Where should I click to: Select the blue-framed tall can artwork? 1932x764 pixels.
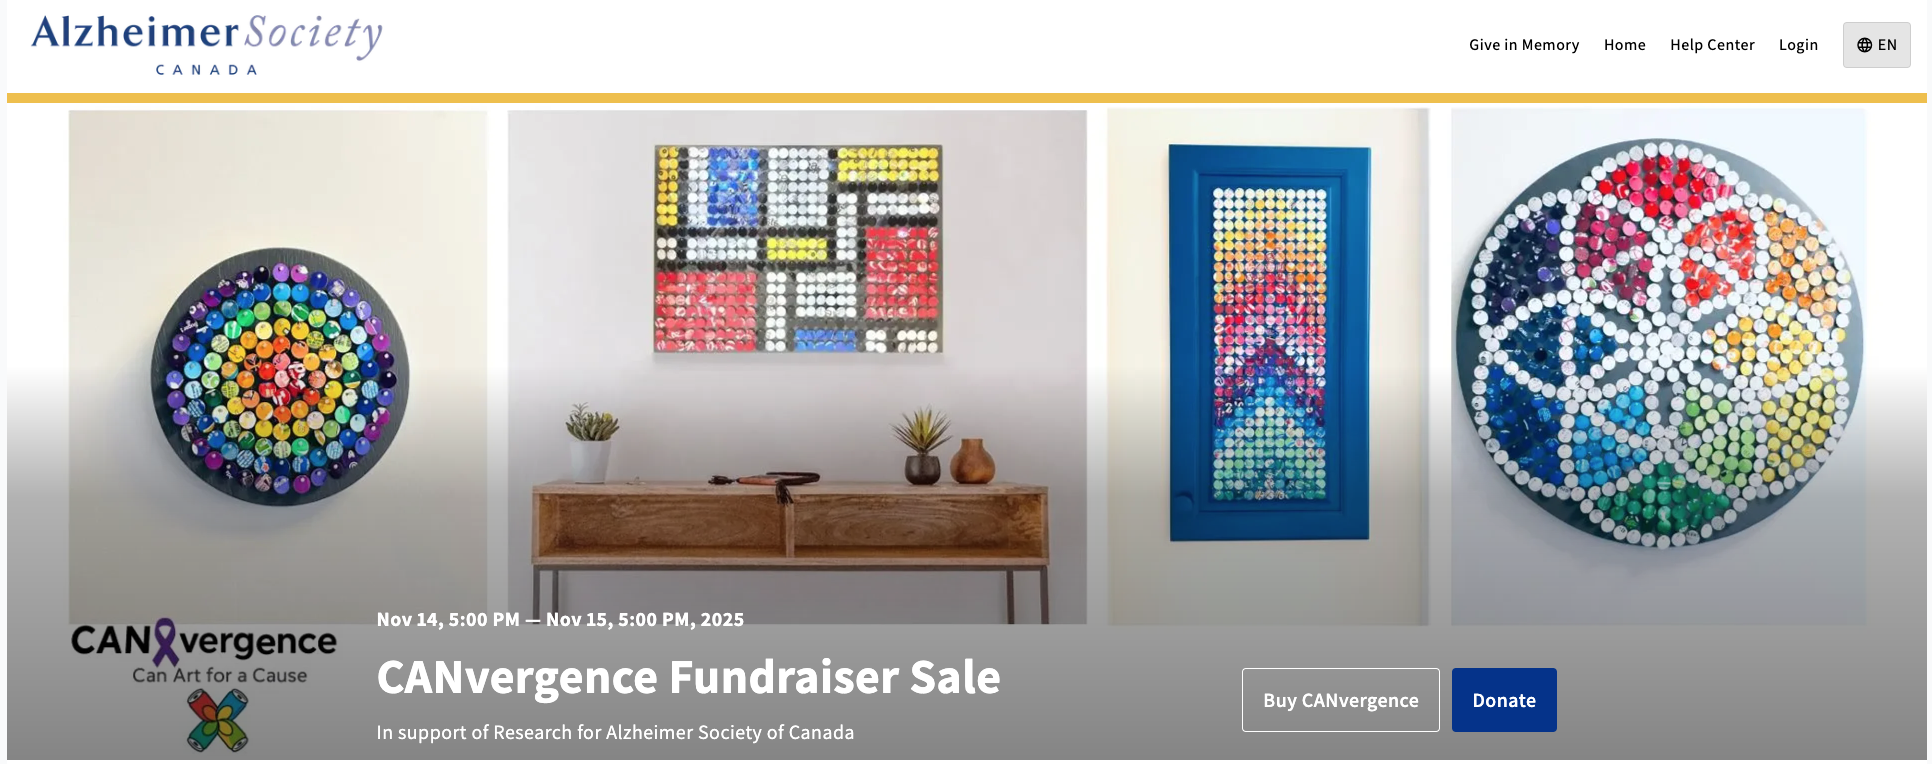click(x=1269, y=342)
